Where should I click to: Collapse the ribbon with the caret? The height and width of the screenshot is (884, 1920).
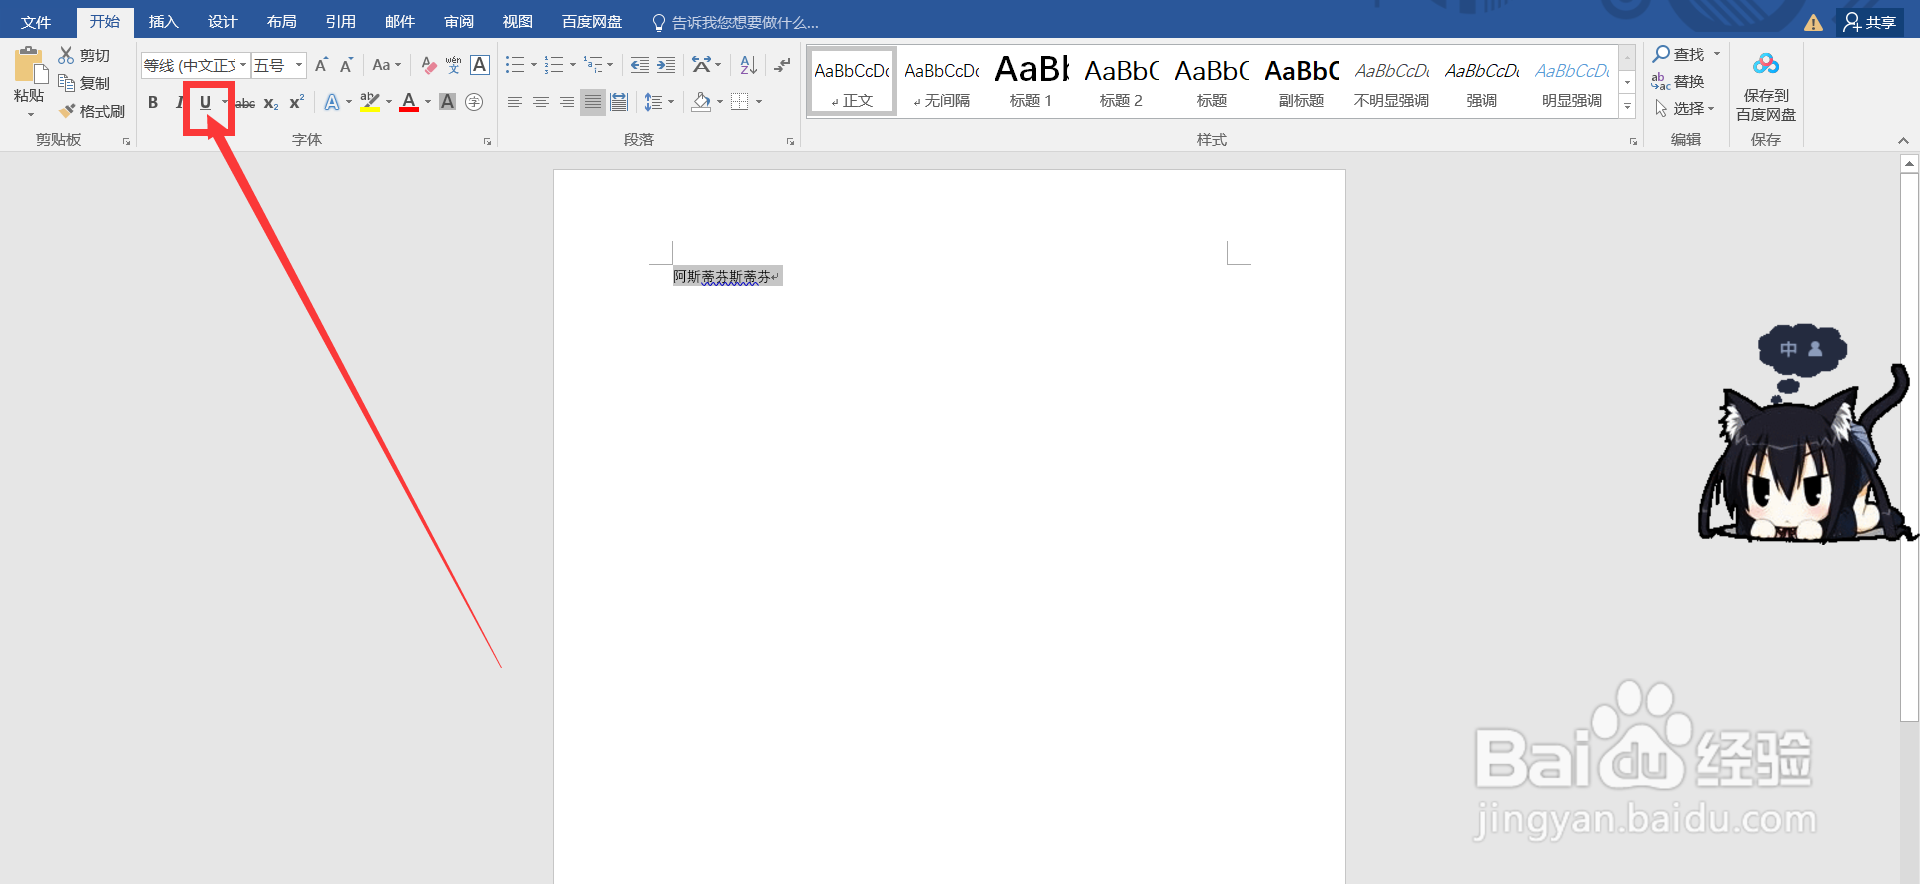(x=1903, y=140)
